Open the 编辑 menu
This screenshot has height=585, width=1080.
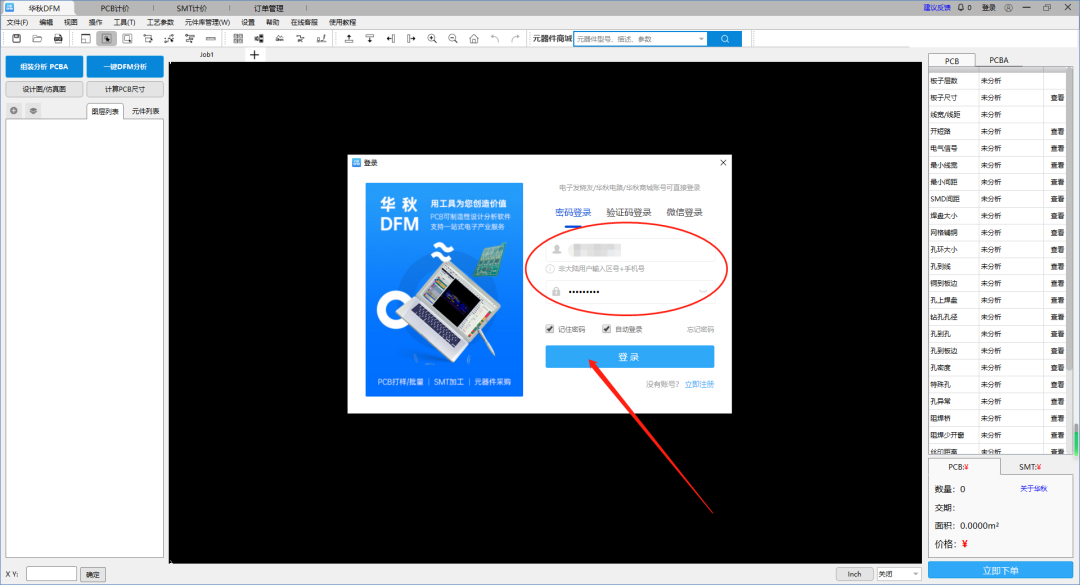[x=46, y=22]
